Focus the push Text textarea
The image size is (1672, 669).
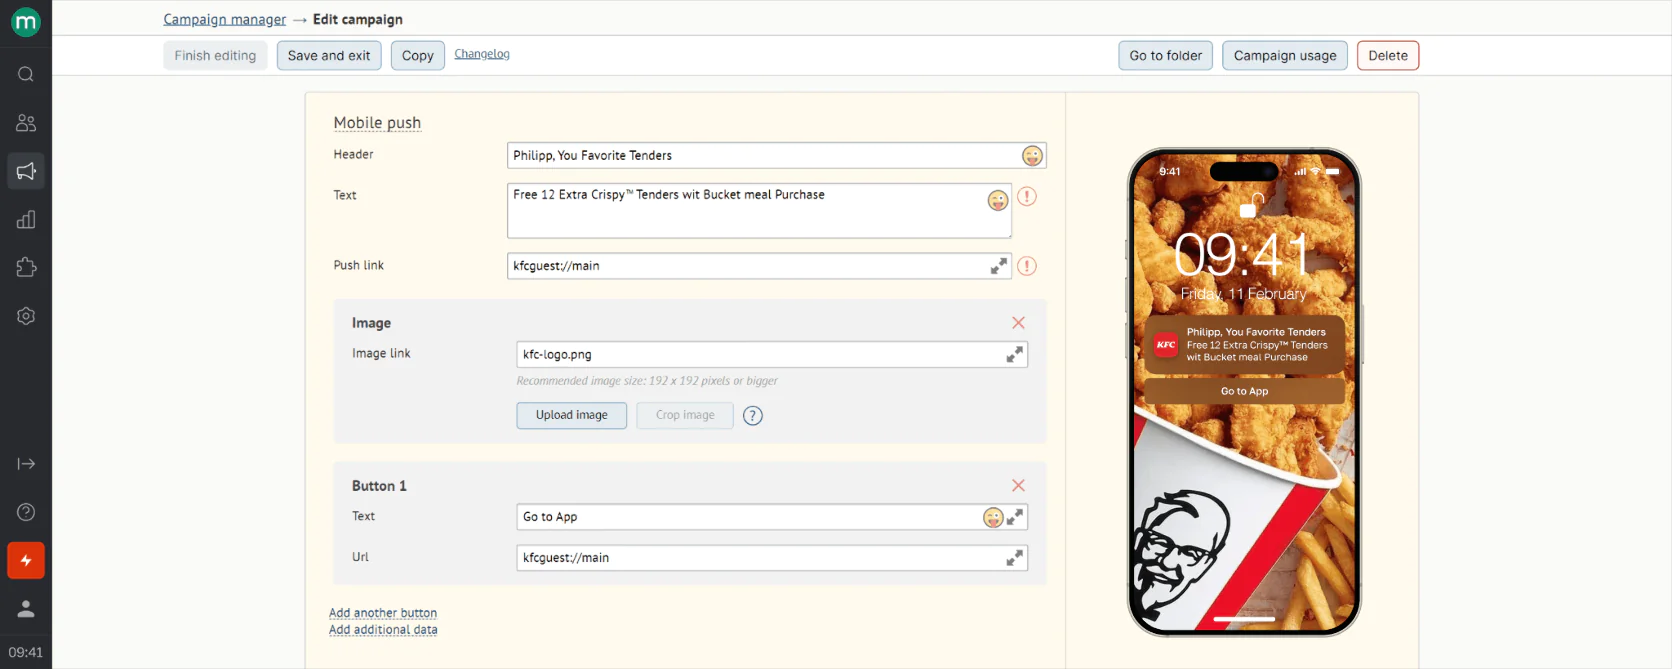point(760,211)
